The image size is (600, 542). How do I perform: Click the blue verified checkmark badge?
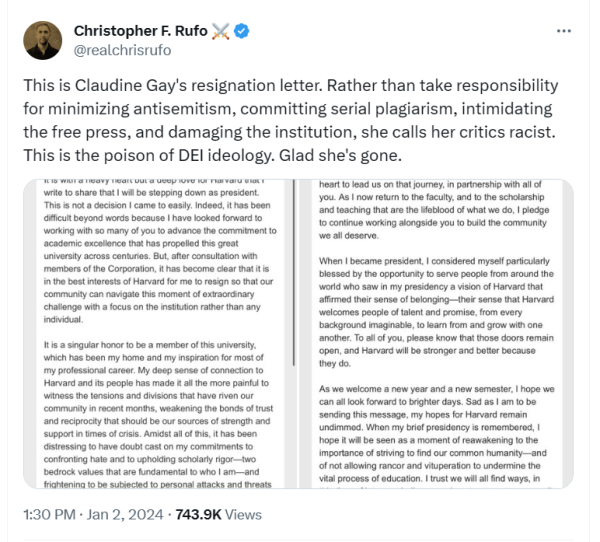[x=243, y=31]
